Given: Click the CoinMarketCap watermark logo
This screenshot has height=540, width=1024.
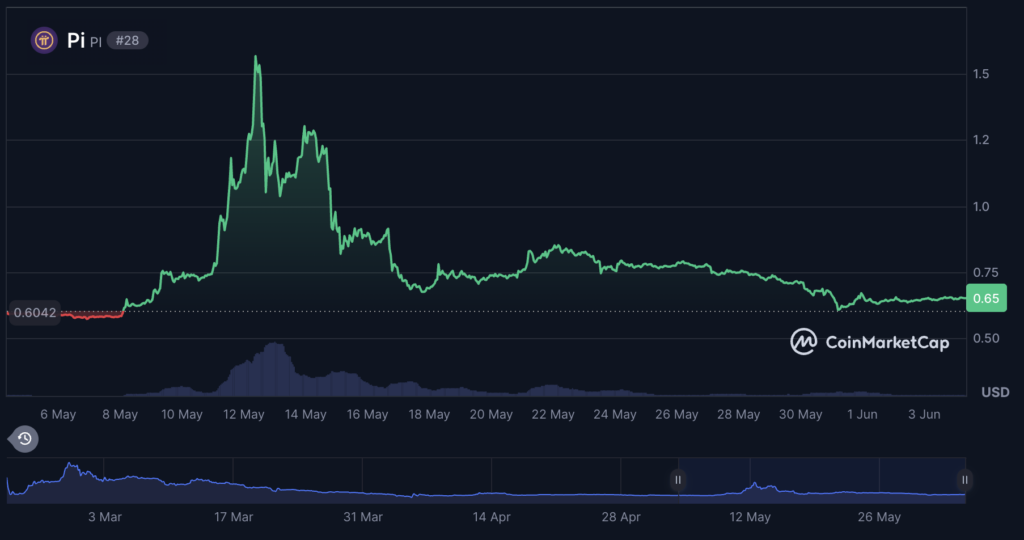Looking at the screenshot, I should 869,341.
